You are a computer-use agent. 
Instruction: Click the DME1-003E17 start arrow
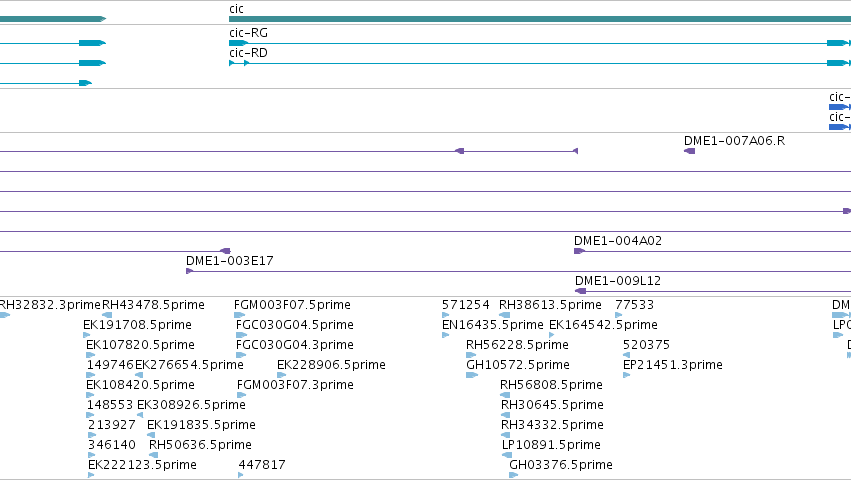(189, 271)
